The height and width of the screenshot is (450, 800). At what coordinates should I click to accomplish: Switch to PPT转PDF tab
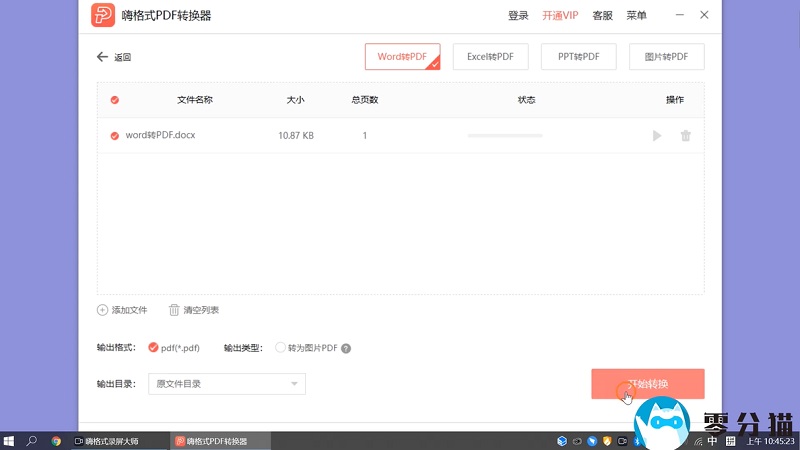click(x=579, y=57)
